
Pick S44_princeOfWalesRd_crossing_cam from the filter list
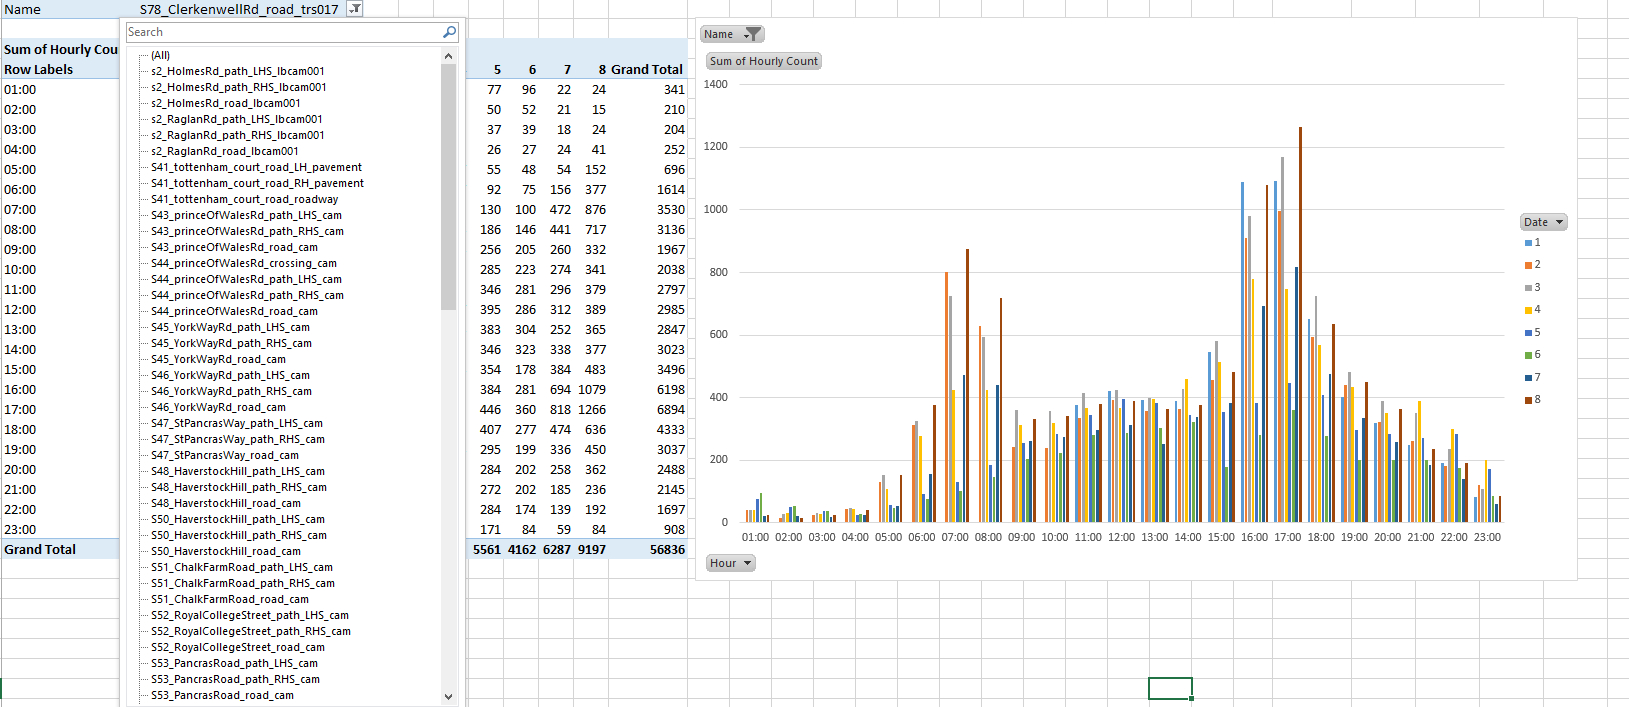pos(243,263)
